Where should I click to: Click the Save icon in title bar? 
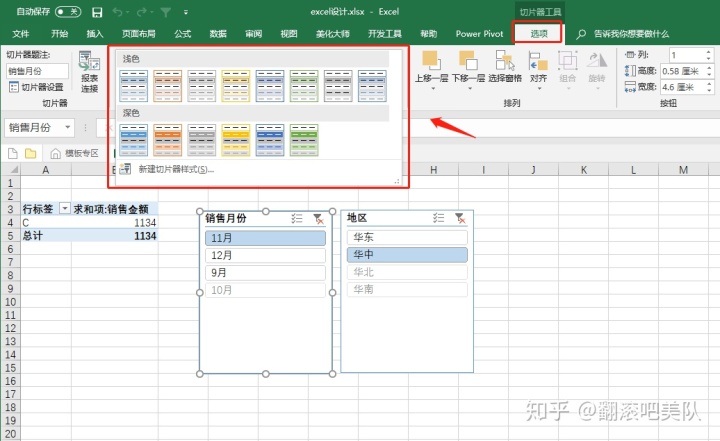(97, 12)
